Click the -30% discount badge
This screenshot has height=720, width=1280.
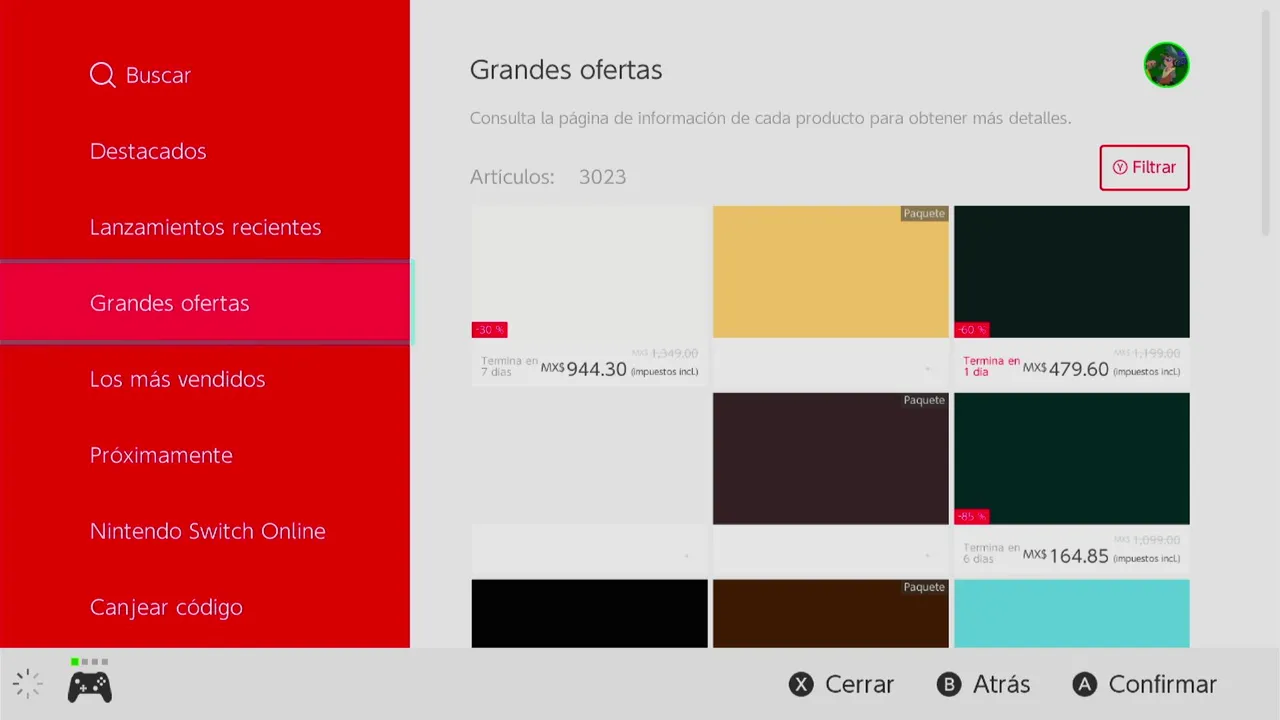click(490, 330)
